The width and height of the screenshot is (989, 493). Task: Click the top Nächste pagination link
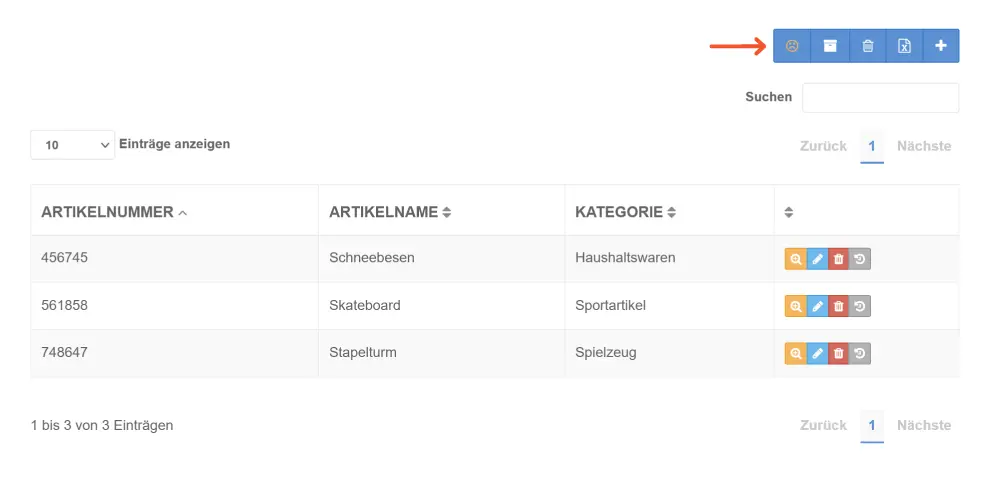[x=924, y=146]
